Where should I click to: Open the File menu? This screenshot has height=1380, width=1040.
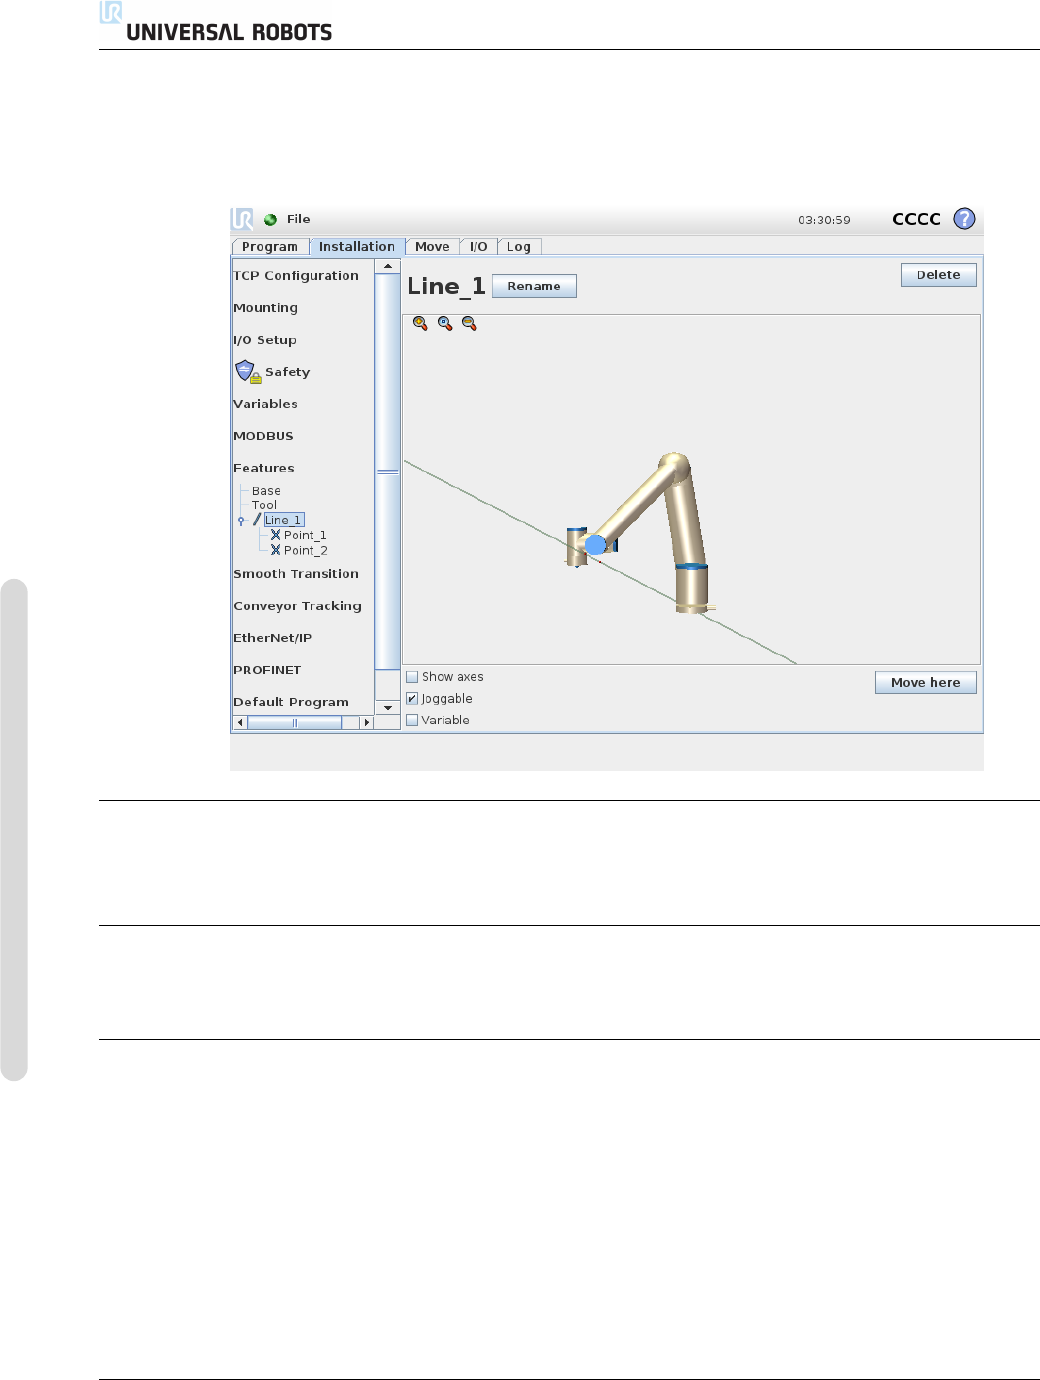pos(298,219)
